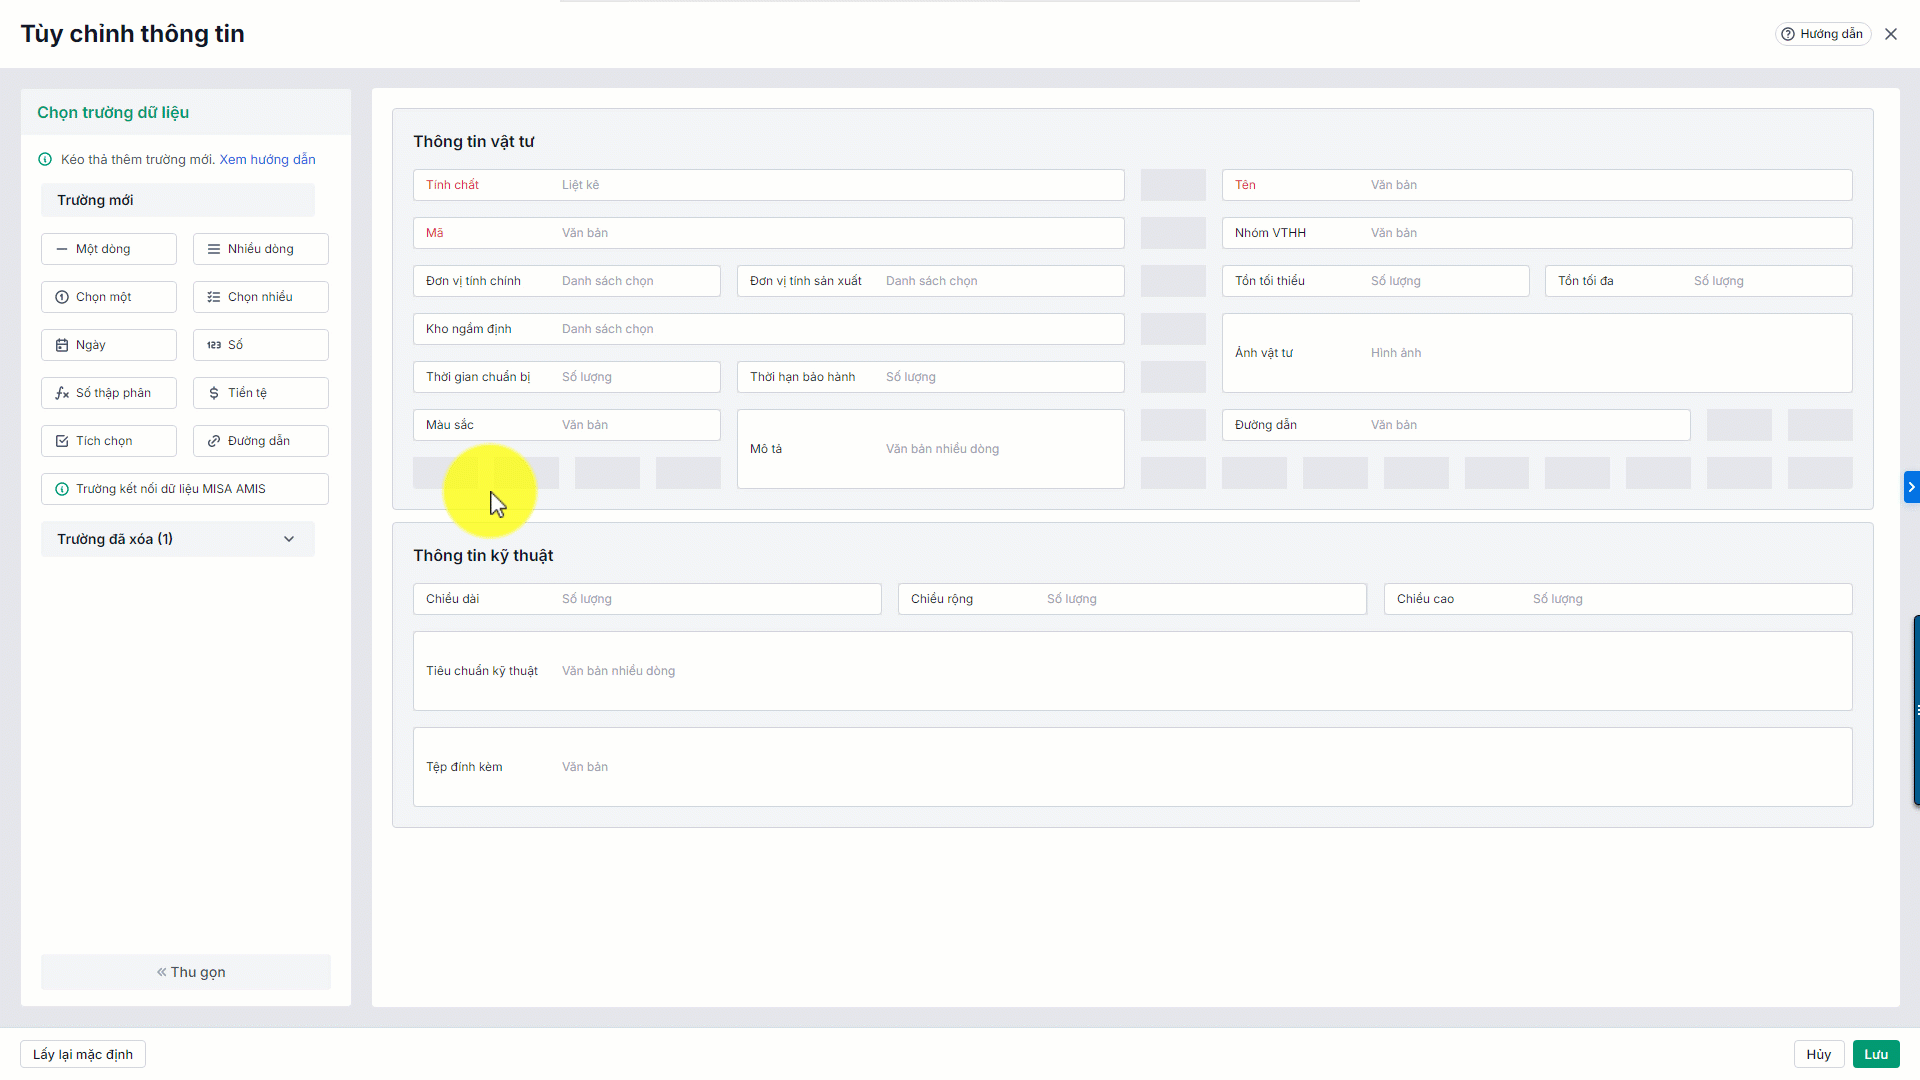This screenshot has width=1920, height=1080.
Task: Choose the Đường dẫn link field type
Action: pyautogui.click(x=260, y=441)
